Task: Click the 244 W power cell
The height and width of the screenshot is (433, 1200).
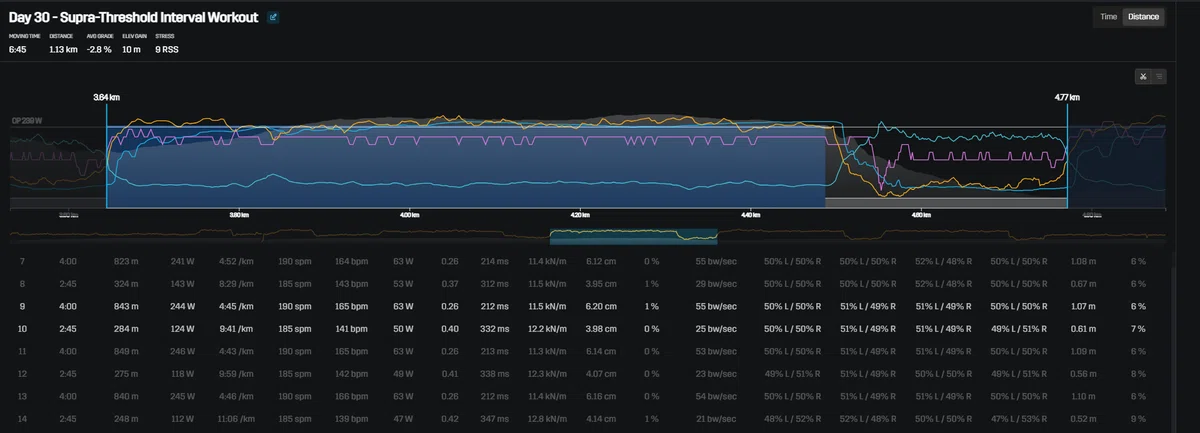Action: pos(182,307)
